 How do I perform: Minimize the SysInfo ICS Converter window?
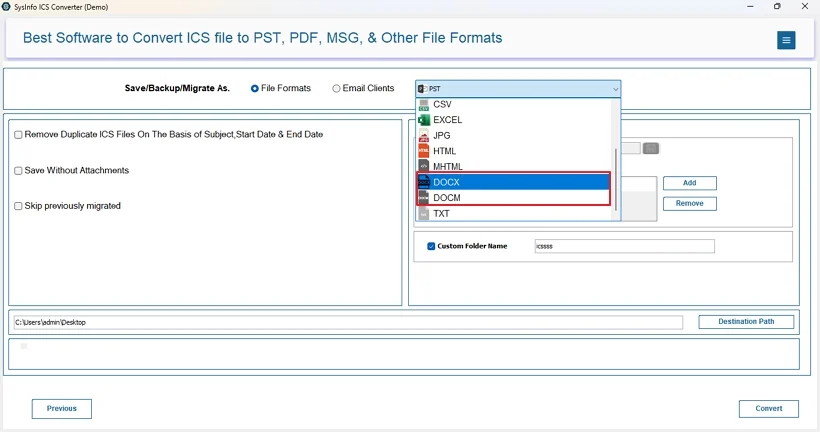point(750,7)
